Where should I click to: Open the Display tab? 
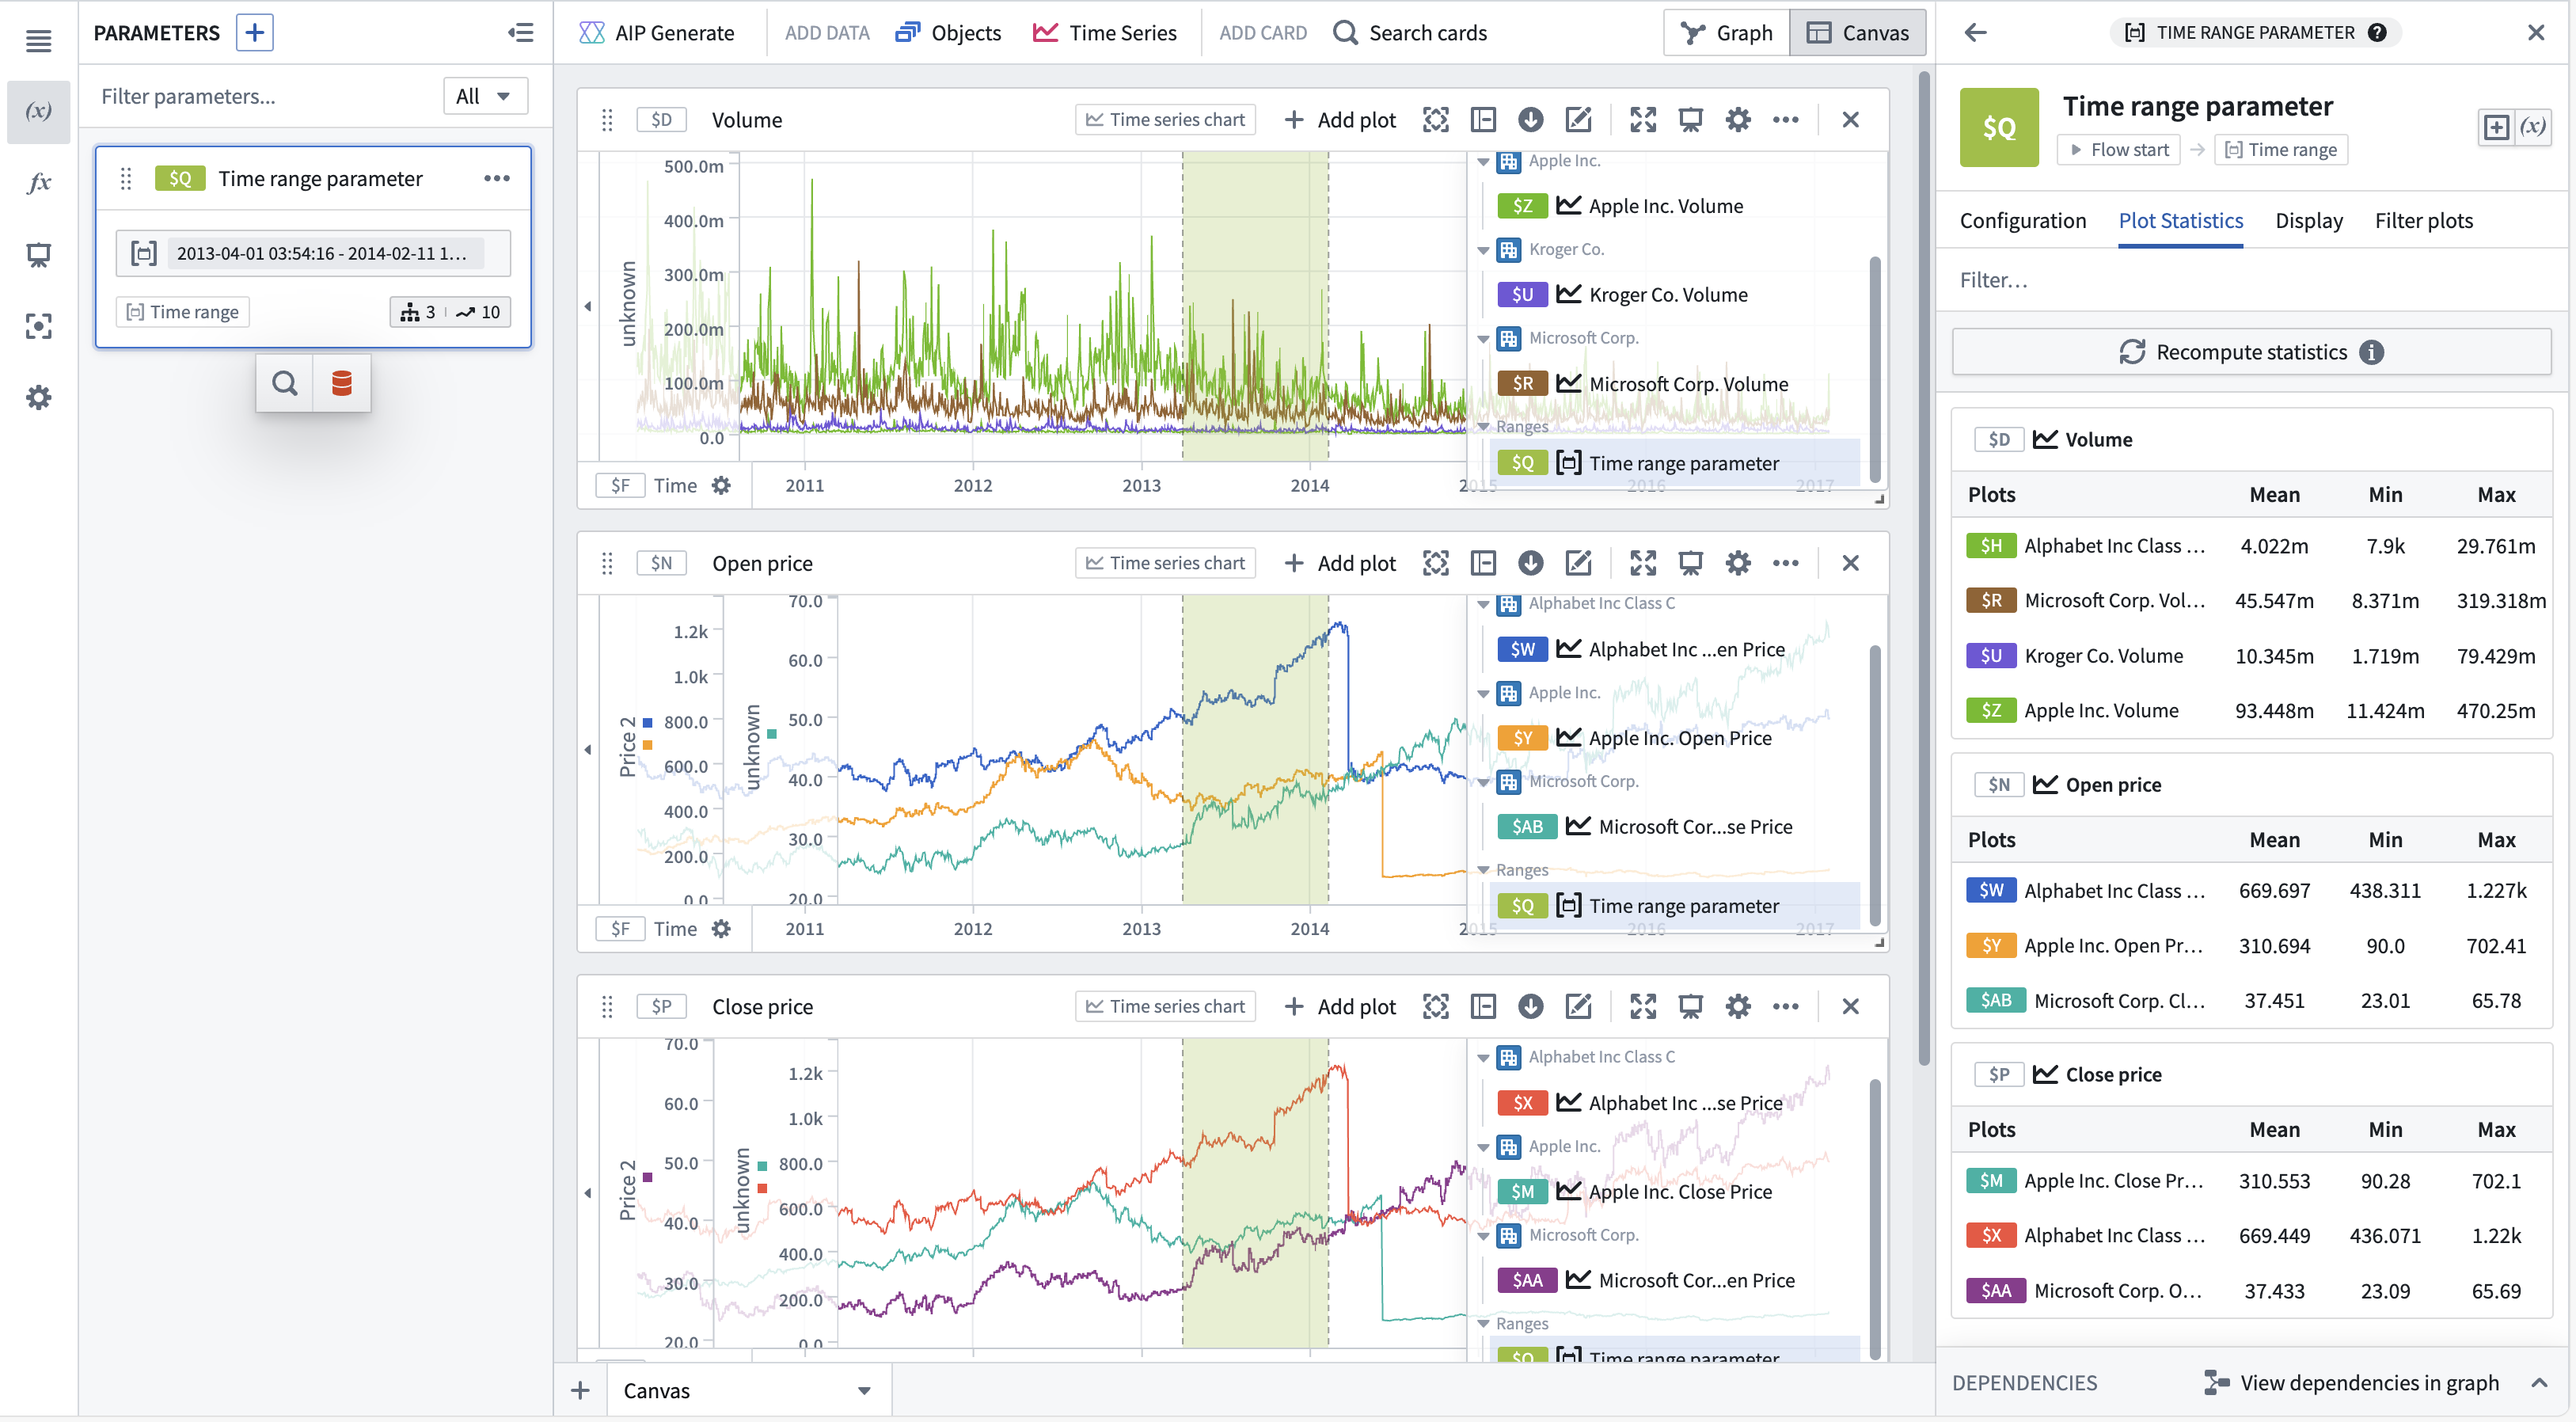[2308, 221]
